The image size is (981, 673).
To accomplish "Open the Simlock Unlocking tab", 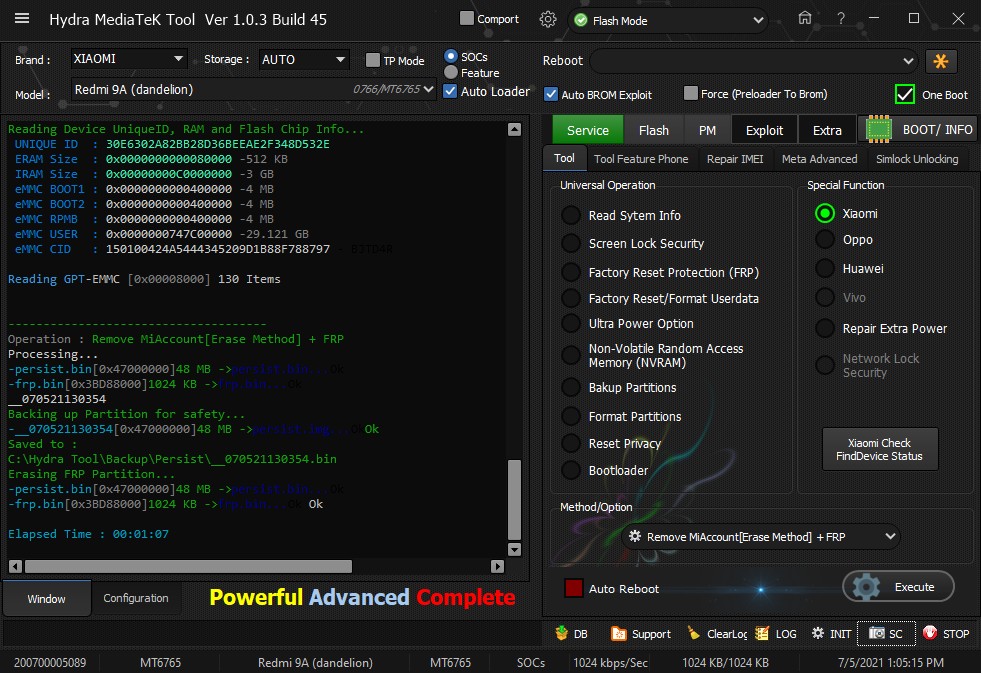I will pyautogui.click(x=917, y=159).
